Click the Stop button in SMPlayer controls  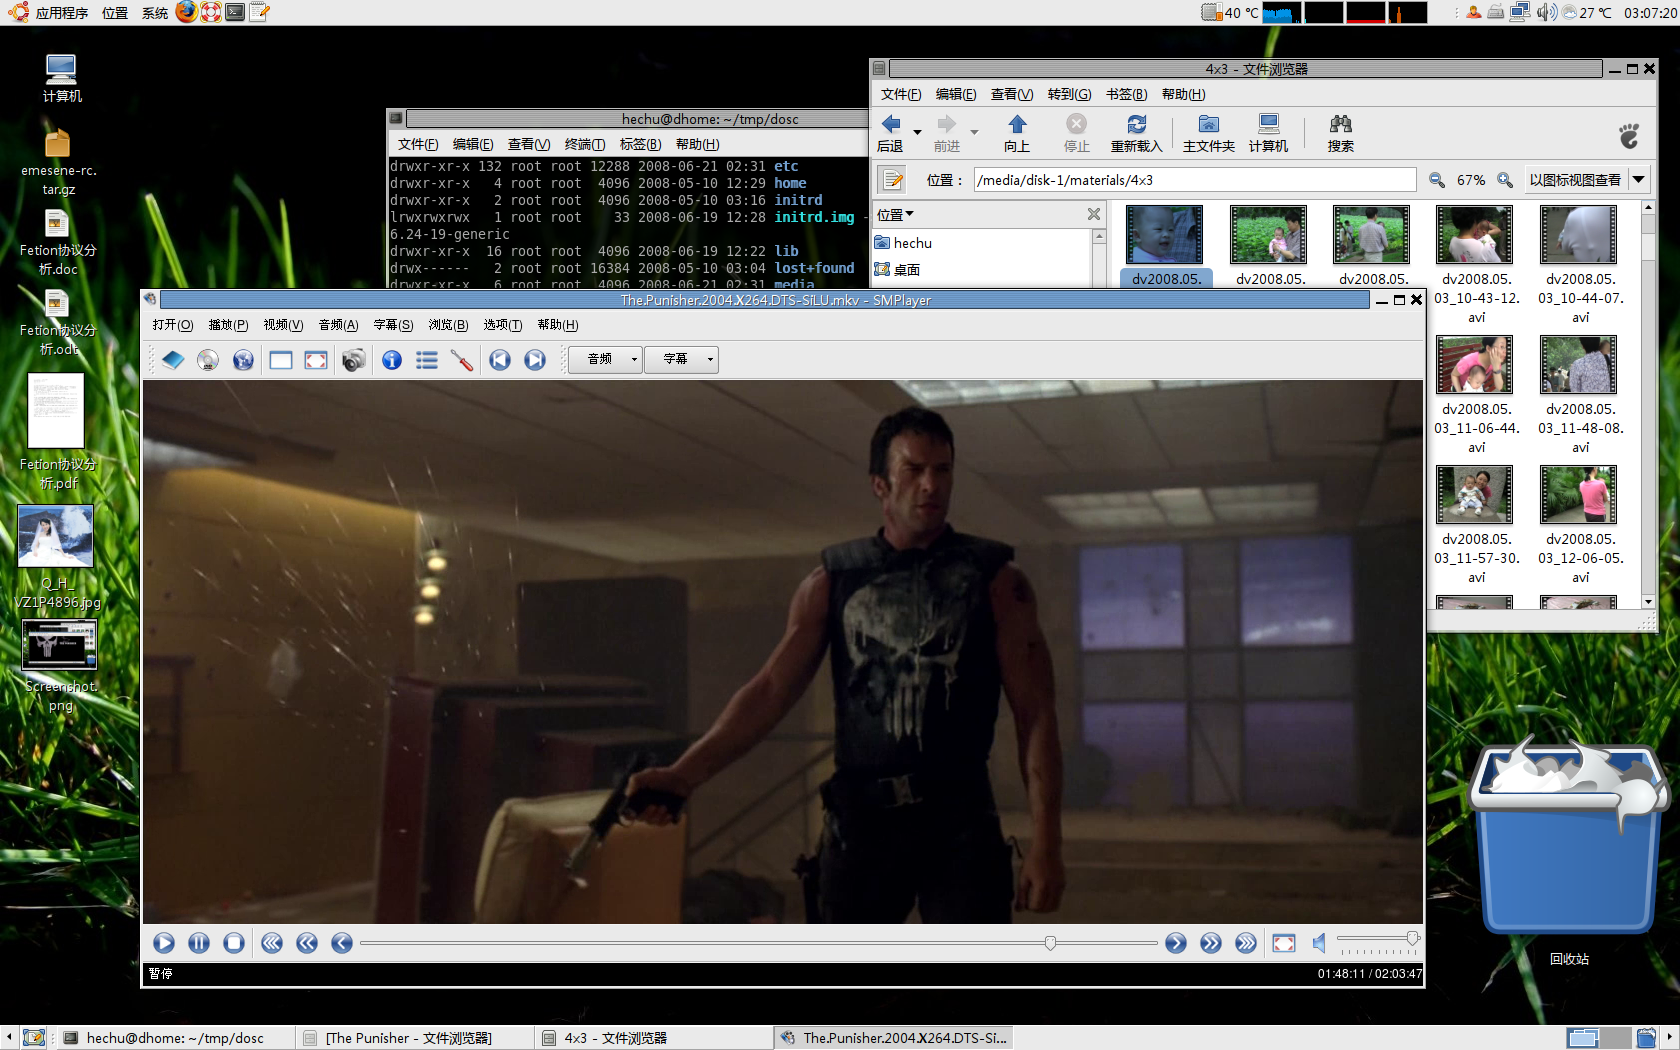(234, 943)
